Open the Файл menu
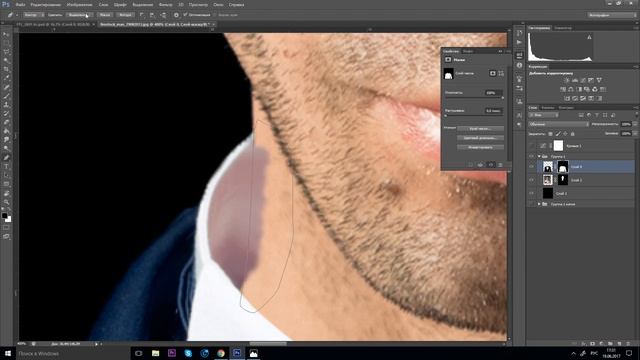 20,4
